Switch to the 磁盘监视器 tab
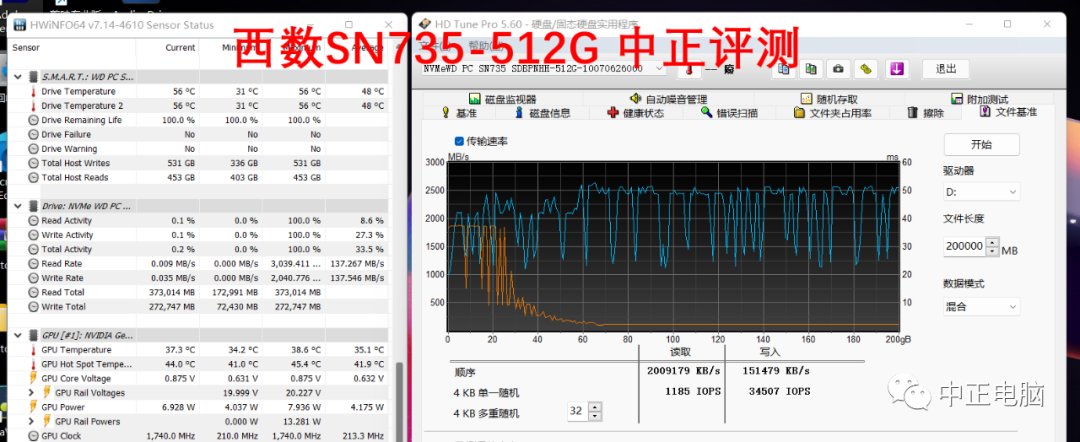 tap(502, 99)
